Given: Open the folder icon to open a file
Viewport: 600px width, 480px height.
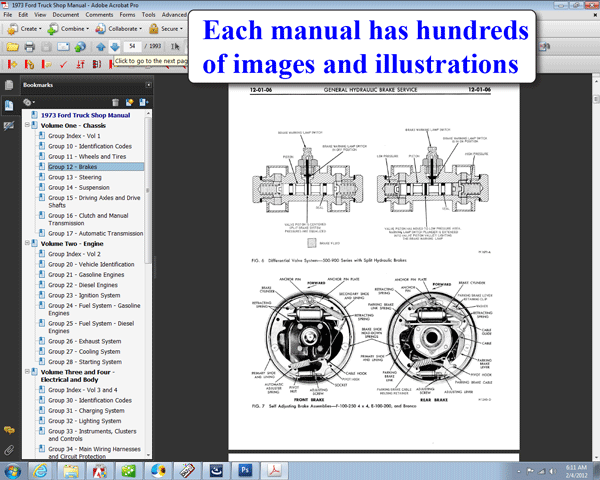Looking at the screenshot, I should click(x=12, y=47).
